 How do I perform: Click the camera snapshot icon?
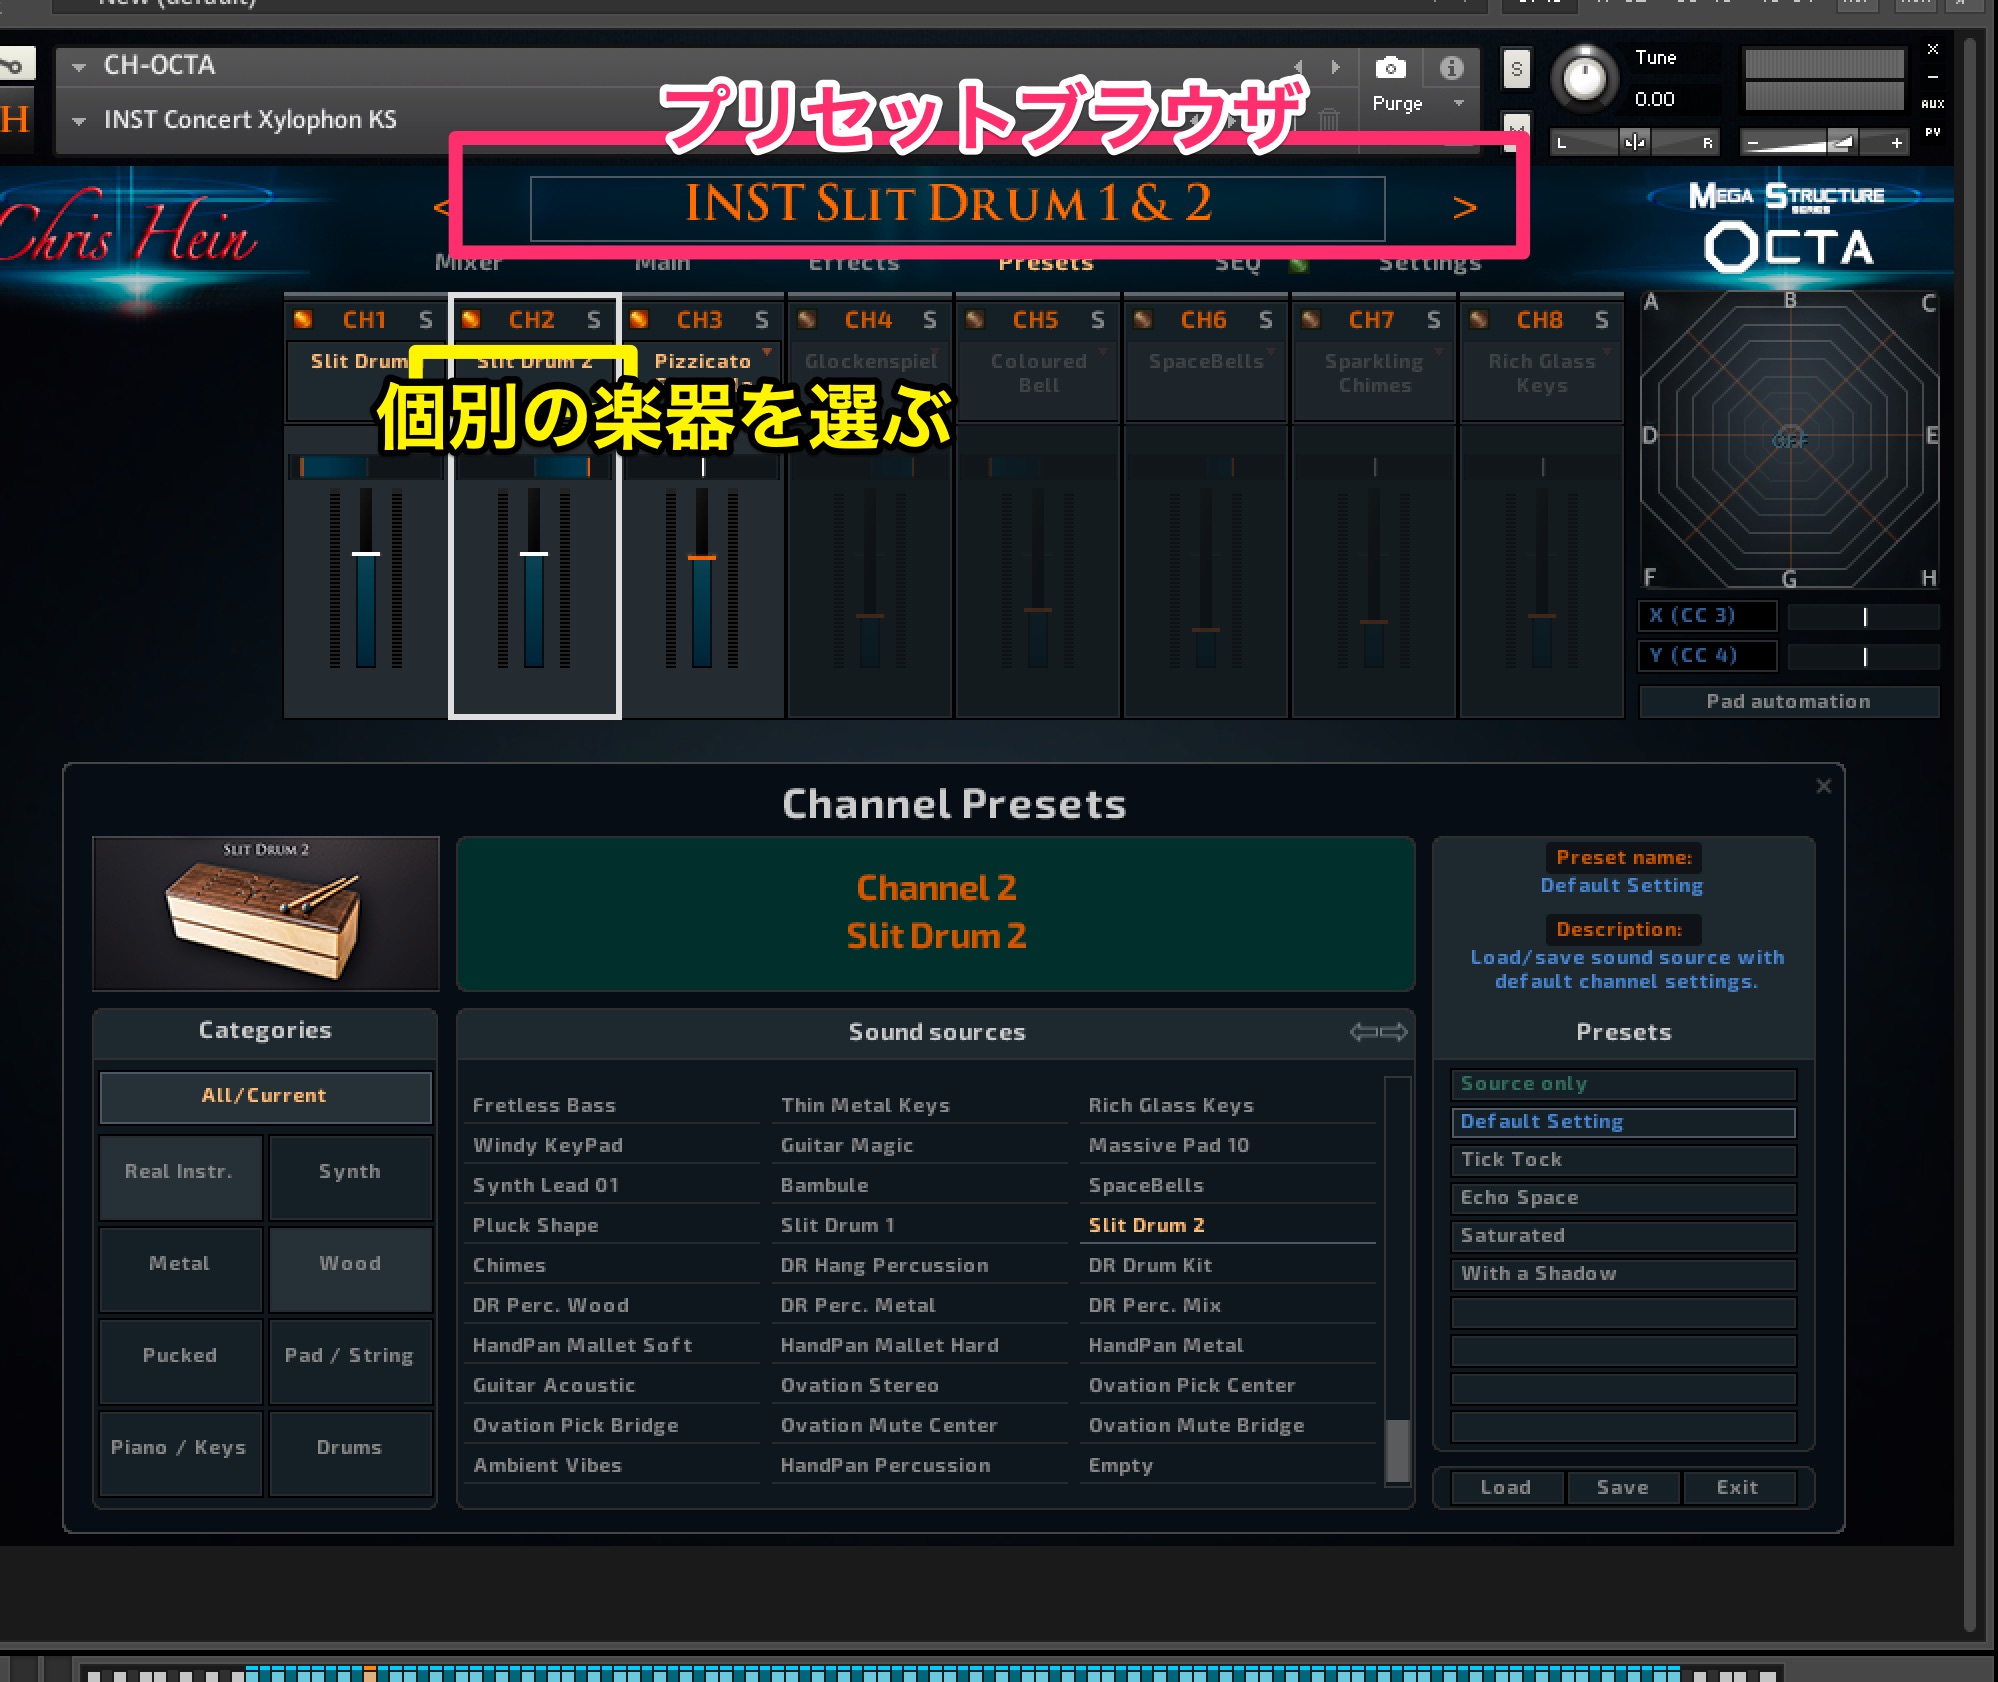coord(1390,68)
